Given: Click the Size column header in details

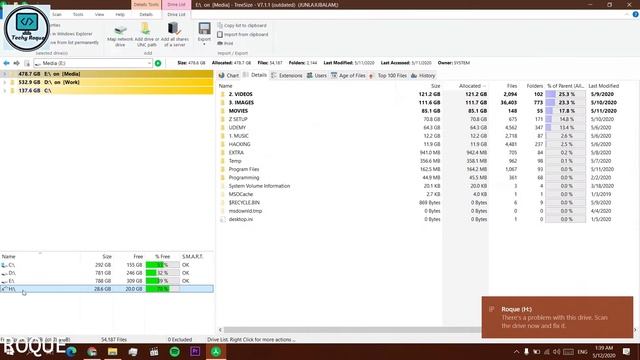Looking at the screenshot, I should coord(436,86).
